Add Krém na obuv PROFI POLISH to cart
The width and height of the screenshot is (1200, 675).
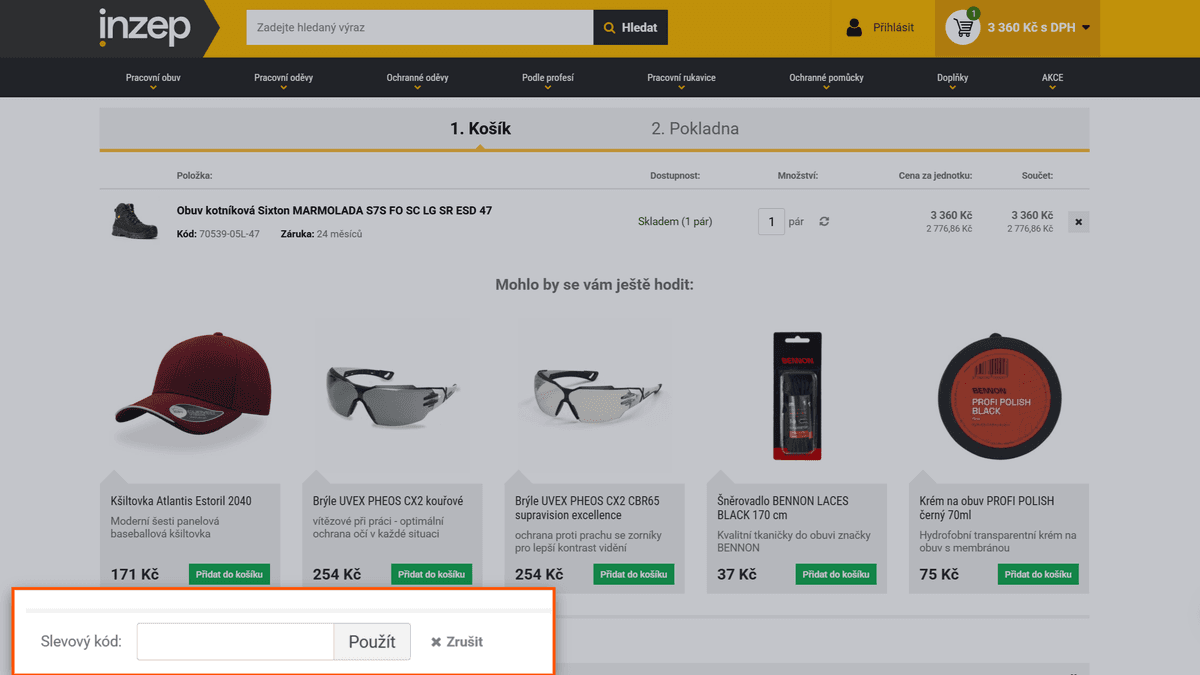(1038, 574)
